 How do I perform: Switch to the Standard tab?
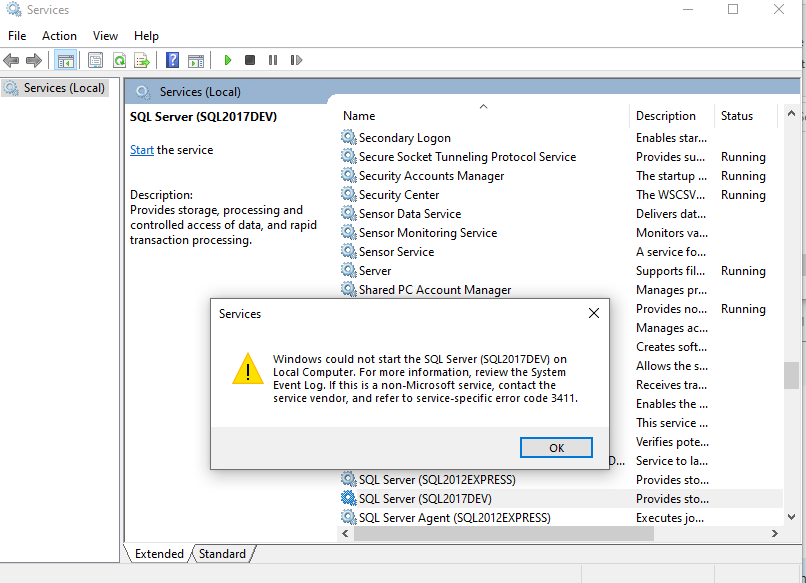click(x=222, y=554)
